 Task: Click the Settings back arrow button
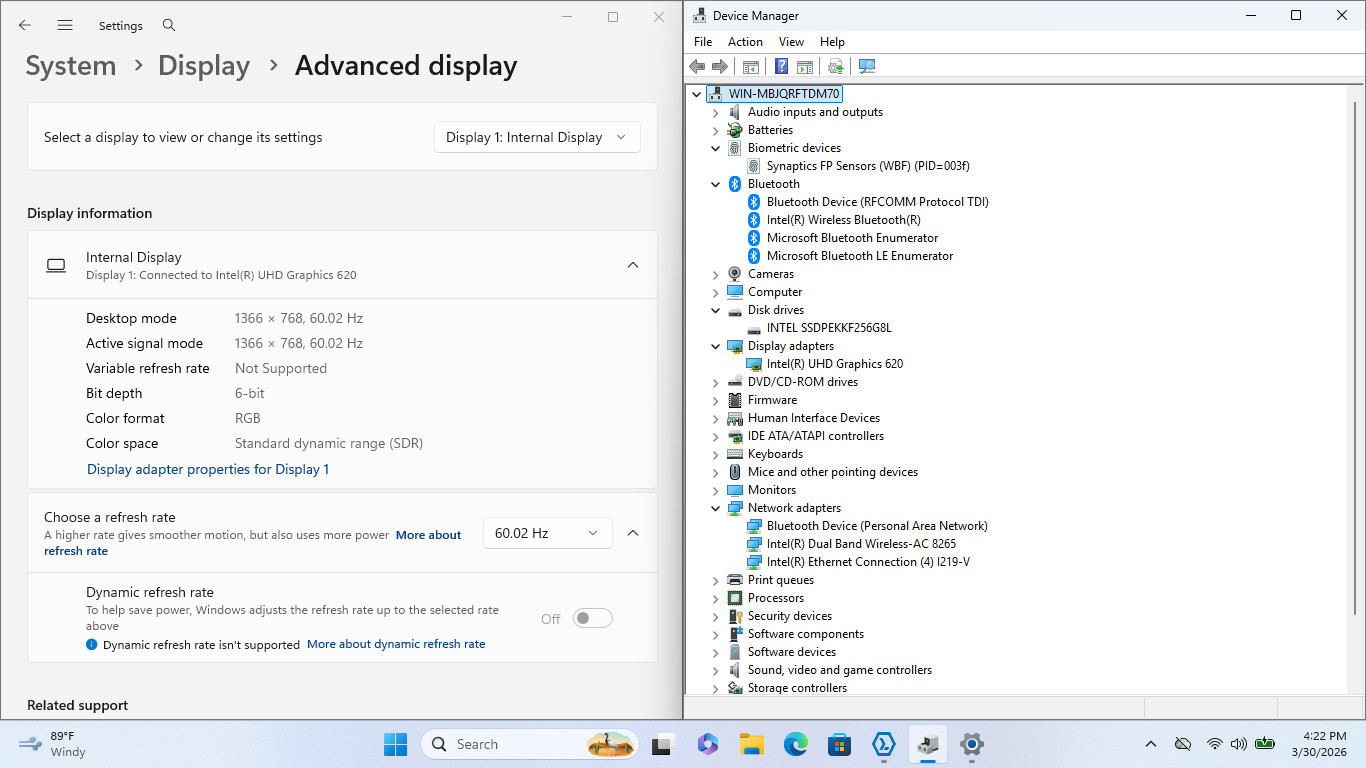pyautogui.click(x=25, y=25)
